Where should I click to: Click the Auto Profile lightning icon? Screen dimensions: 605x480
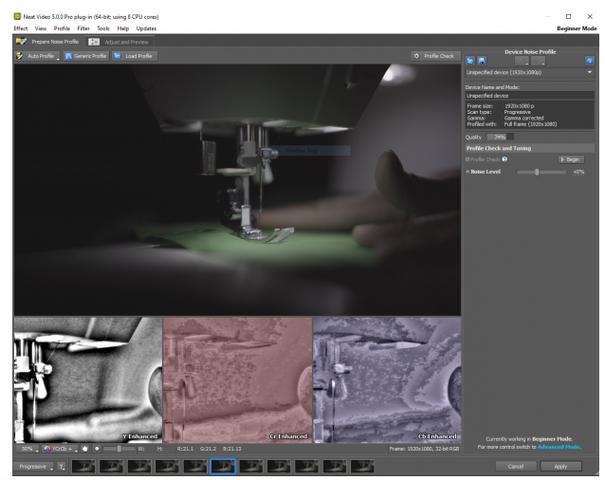coord(20,56)
